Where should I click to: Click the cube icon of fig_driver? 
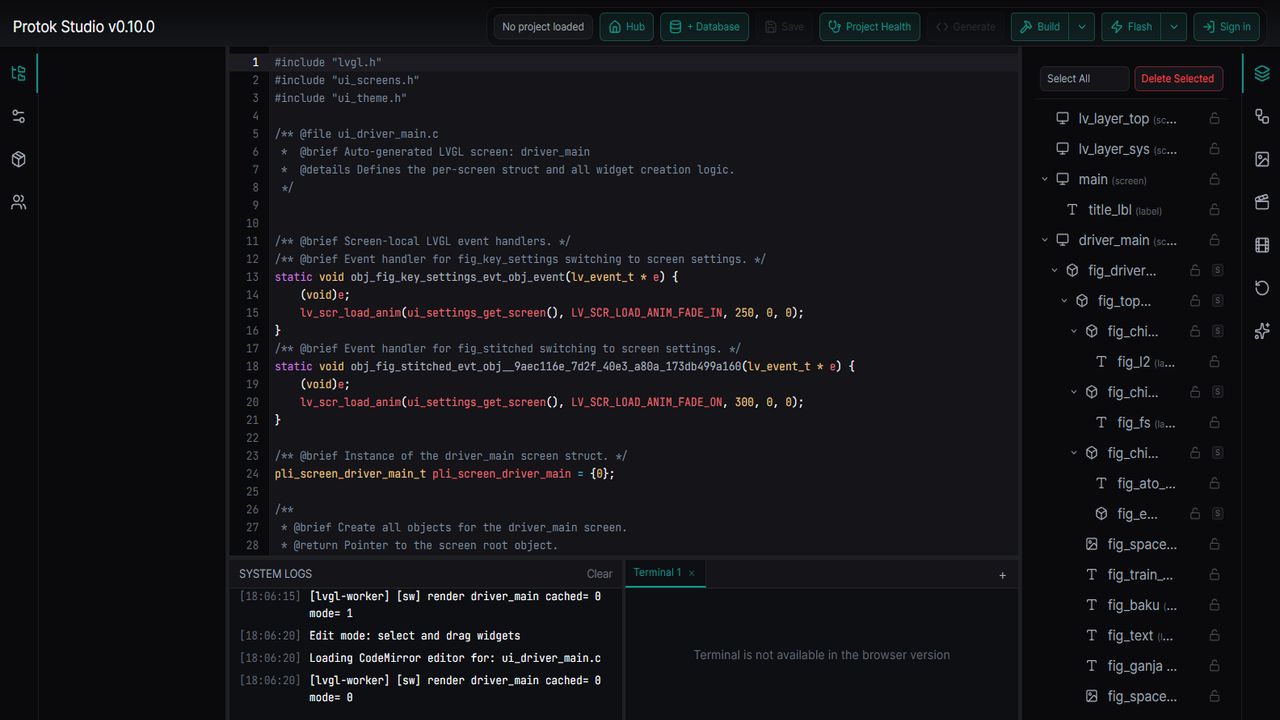[x=1072, y=270]
